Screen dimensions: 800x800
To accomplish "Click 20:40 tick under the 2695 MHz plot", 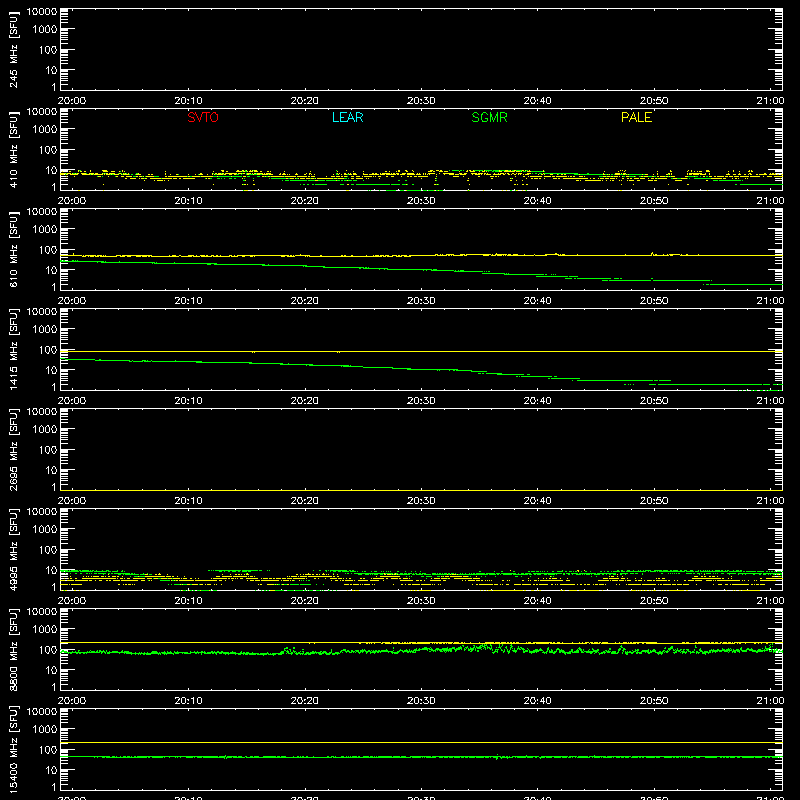I will click(x=537, y=501).
